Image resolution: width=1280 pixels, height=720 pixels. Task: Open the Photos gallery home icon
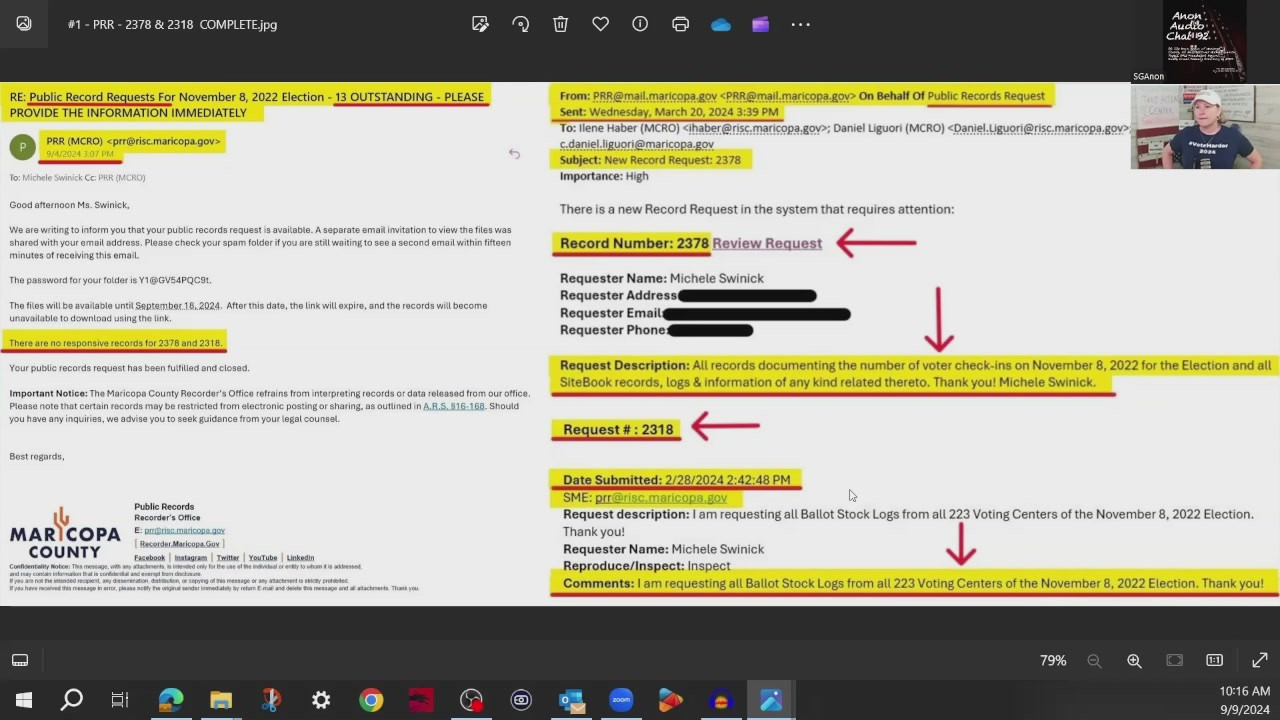(x=24, y=24)
